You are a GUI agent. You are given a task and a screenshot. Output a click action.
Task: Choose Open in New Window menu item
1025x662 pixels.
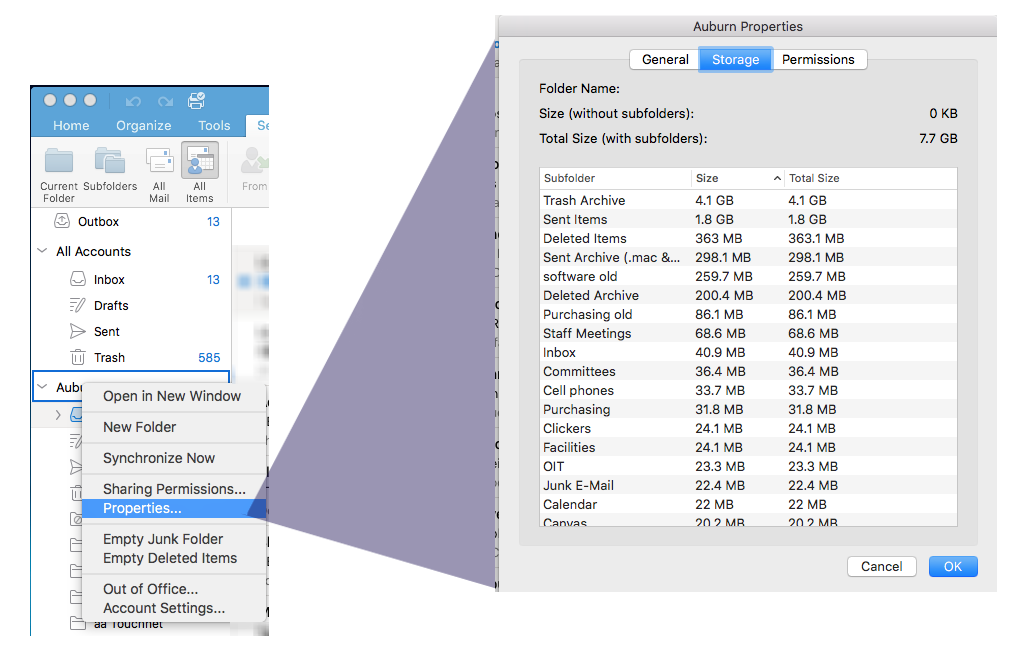pos(174,396)
